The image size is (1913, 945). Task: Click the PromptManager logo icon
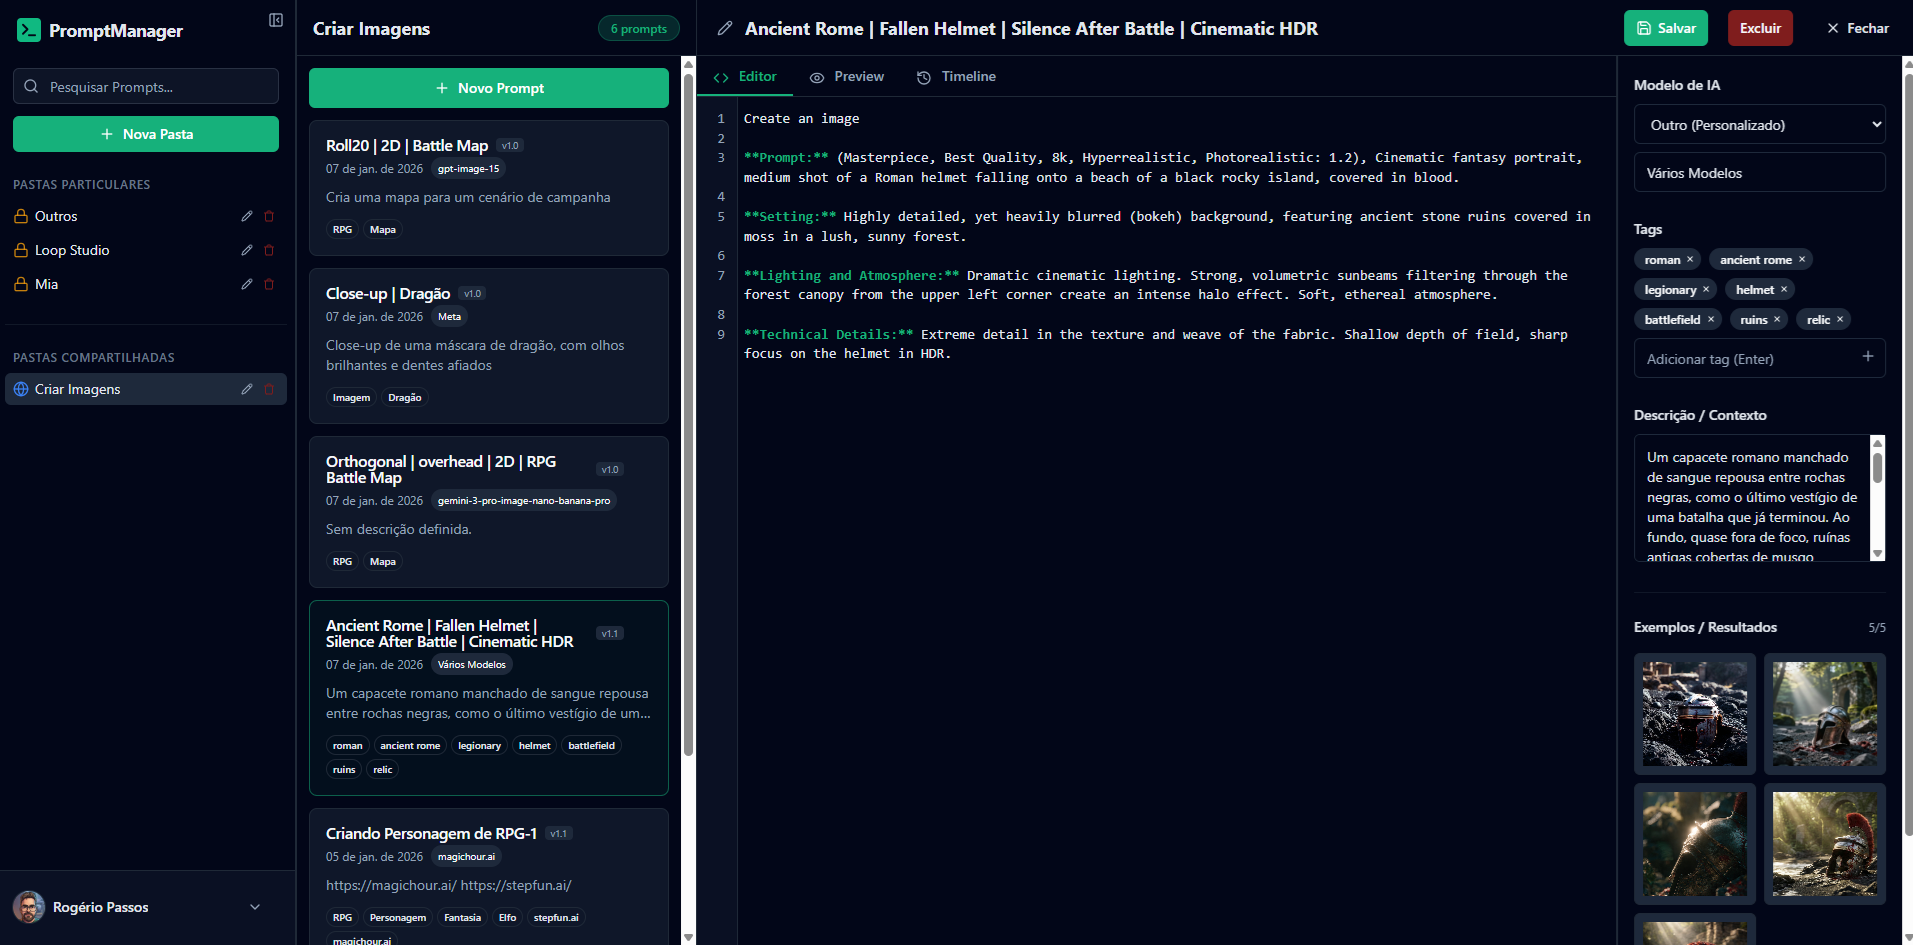(x=29, y=30)
